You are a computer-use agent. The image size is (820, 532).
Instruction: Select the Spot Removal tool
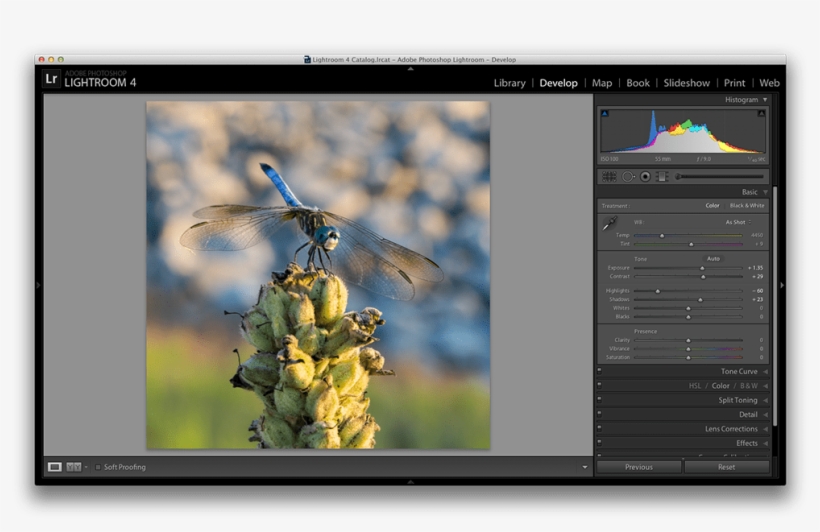point(628,177)
